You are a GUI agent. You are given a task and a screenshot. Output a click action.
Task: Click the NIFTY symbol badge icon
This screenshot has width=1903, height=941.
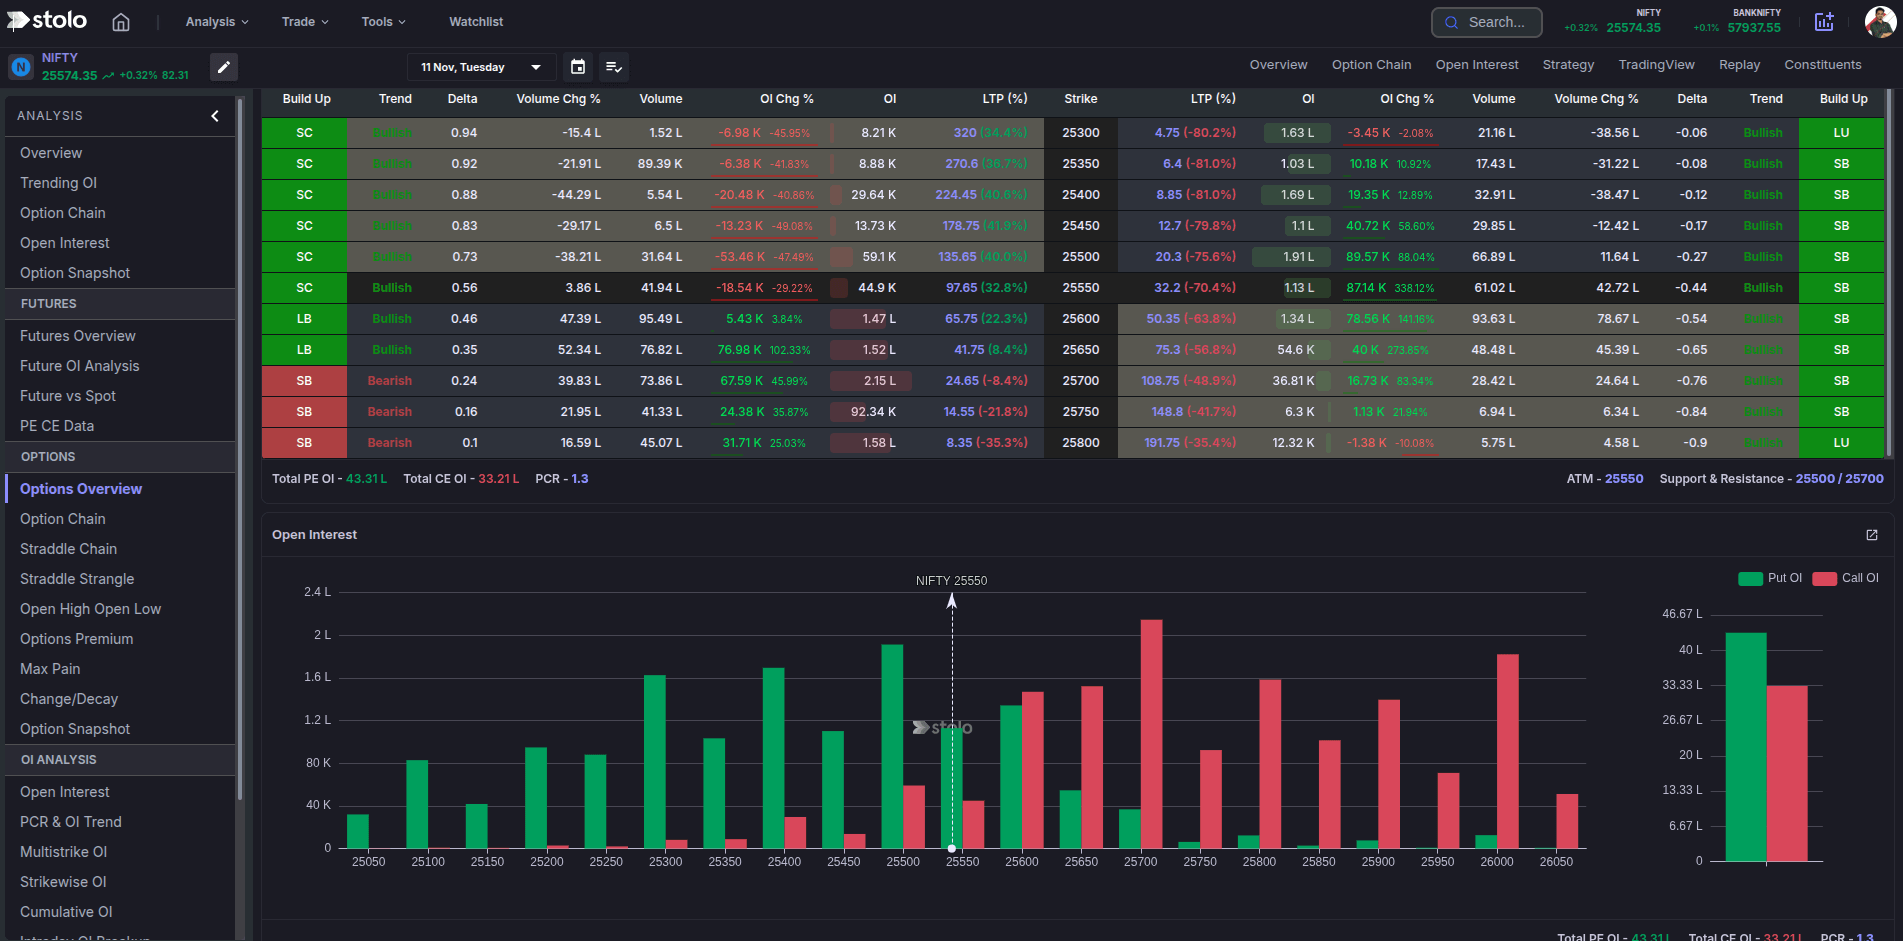[20, 66]
